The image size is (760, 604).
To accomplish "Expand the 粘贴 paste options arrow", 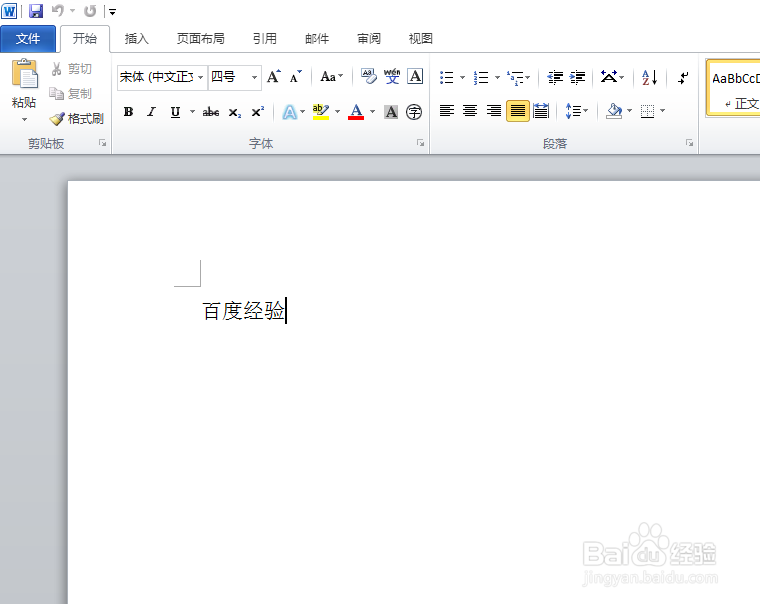I will coord(24,119).
